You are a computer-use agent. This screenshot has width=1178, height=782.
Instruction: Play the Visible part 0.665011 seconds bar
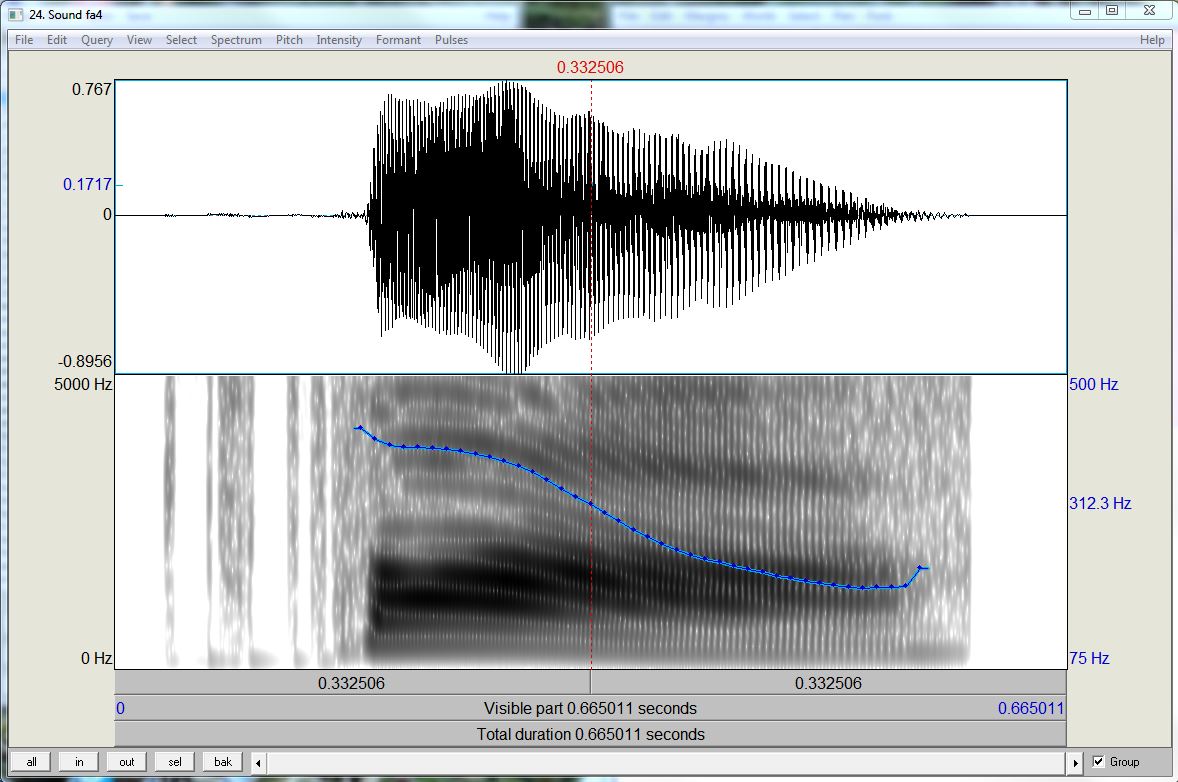pos(591,708)
